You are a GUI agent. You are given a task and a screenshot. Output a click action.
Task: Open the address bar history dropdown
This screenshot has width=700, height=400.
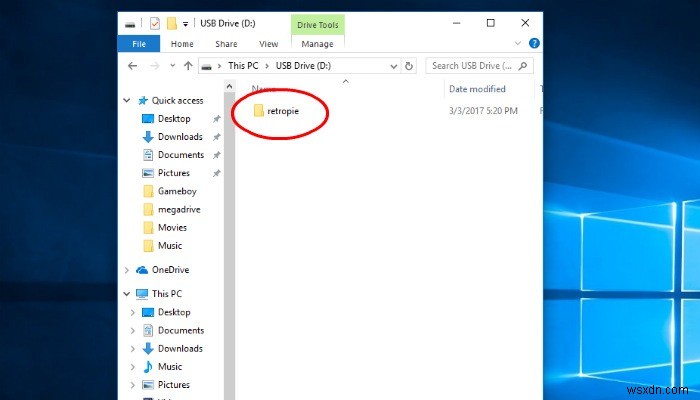click(x=393, y=66)
